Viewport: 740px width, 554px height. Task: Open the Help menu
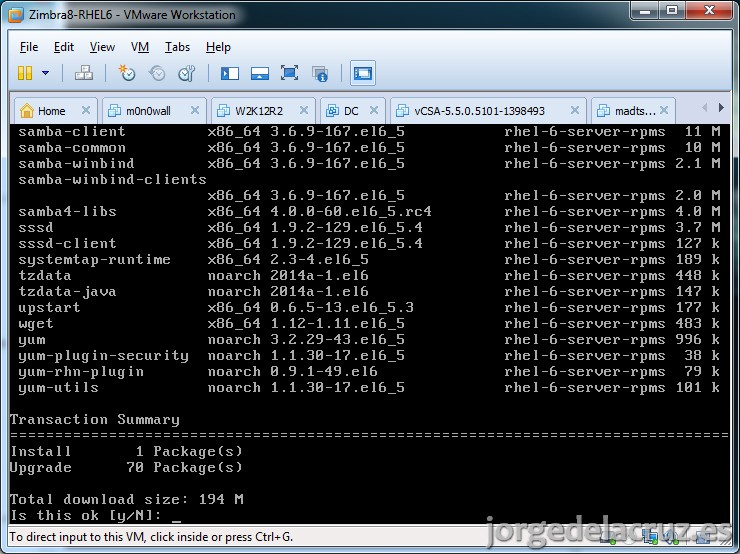pos(218,47)
